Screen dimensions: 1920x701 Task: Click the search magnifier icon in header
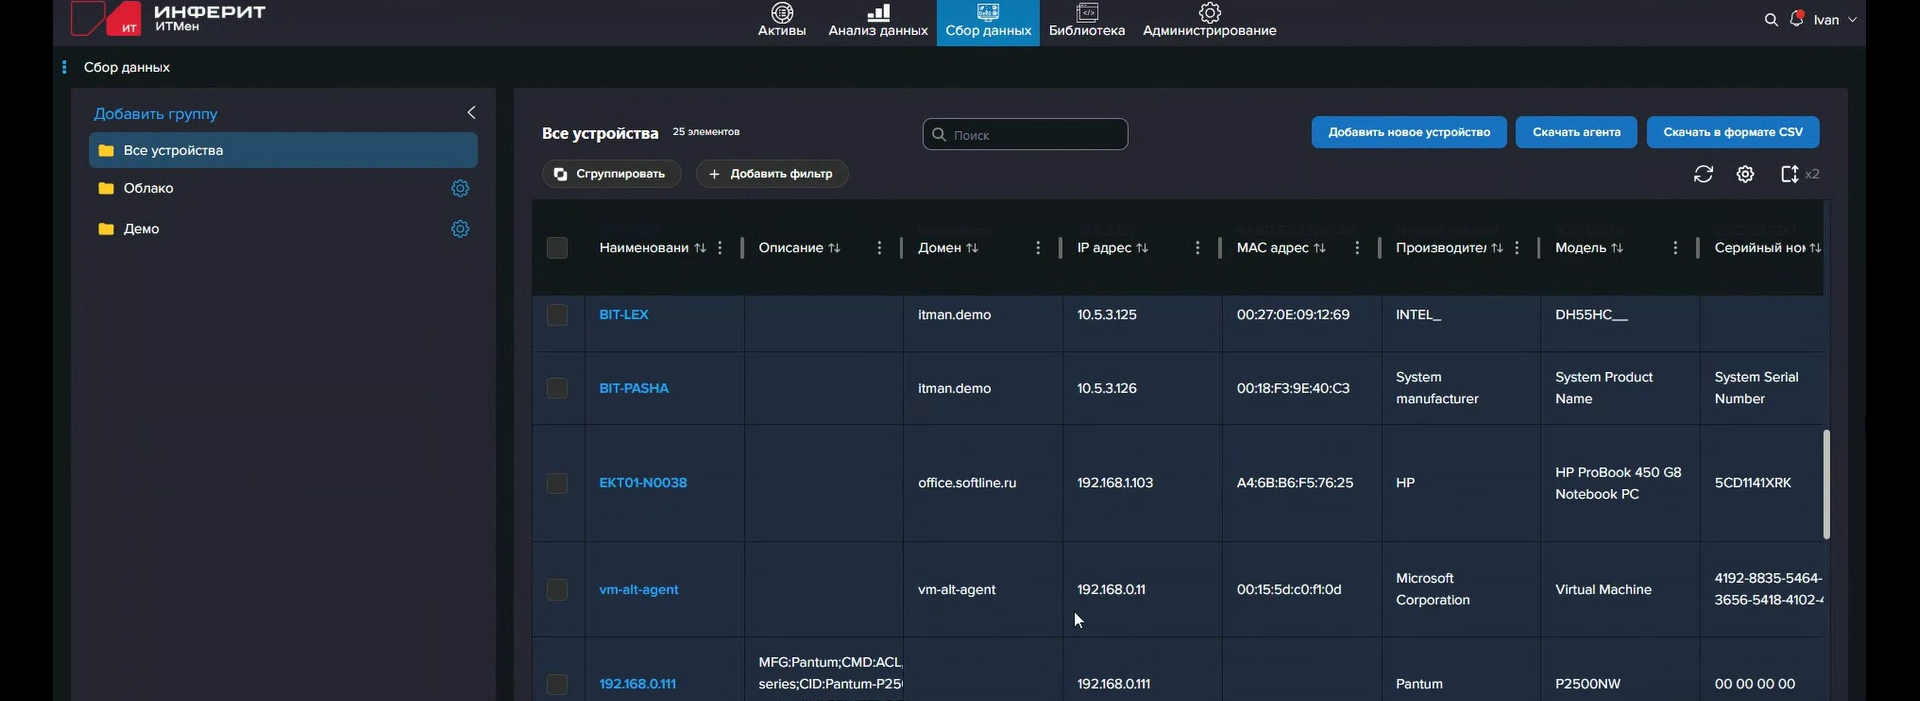(x=1771, y=20)
